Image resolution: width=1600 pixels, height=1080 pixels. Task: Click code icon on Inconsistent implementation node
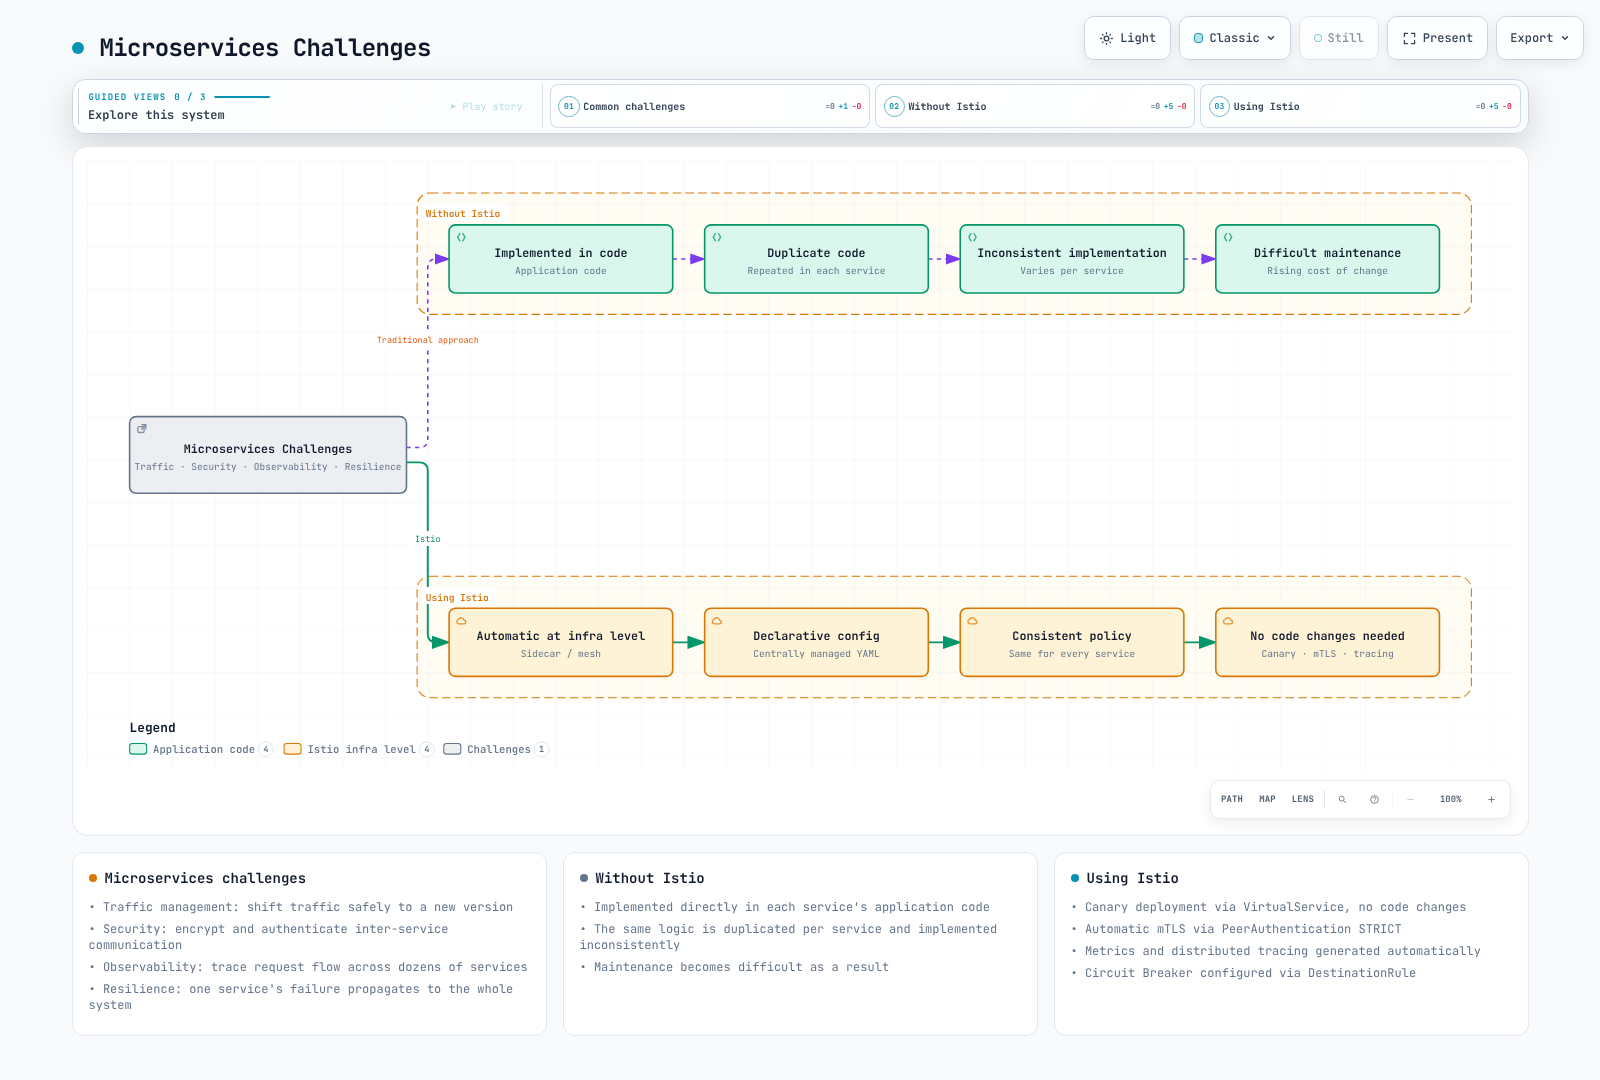[972, 237]
